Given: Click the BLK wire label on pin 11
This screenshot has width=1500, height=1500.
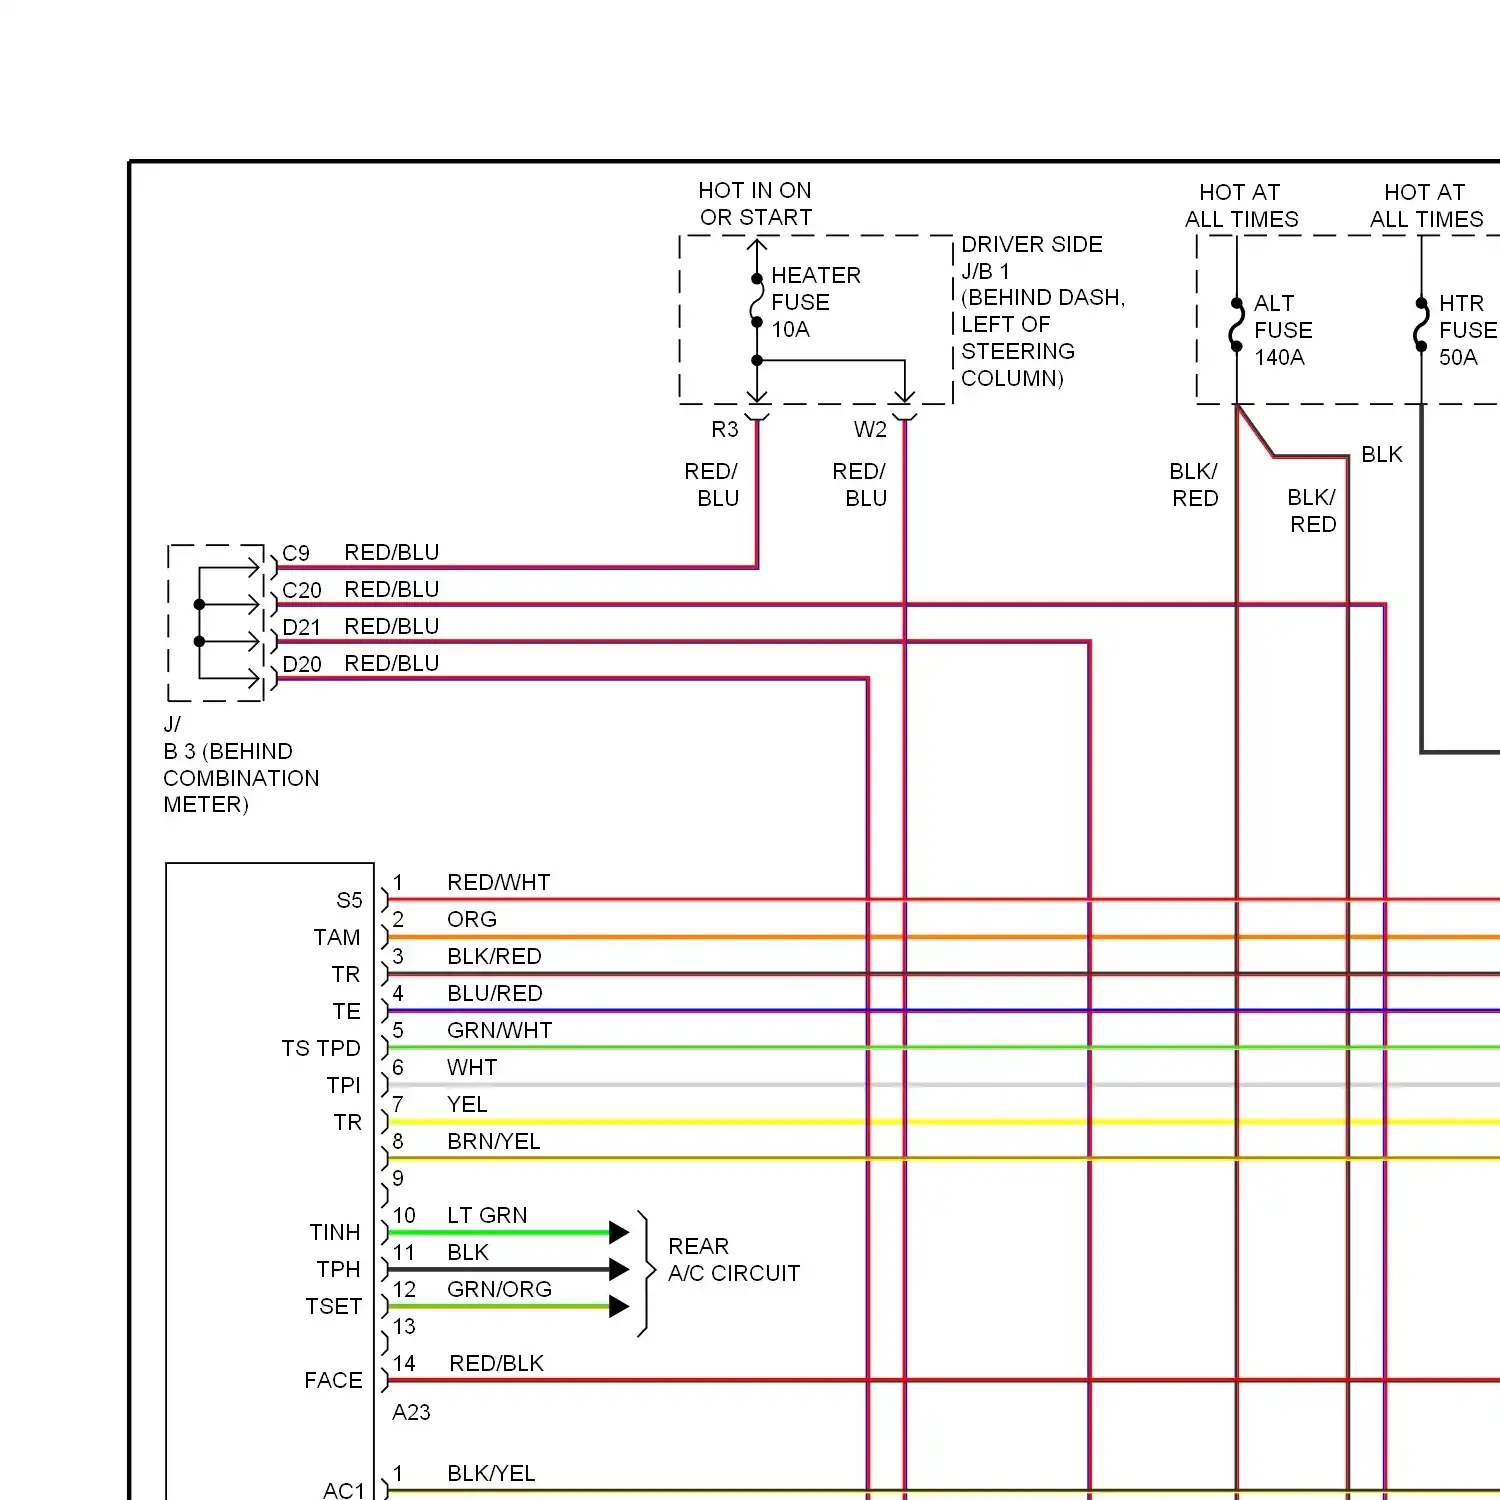Looking at the screenshot, I should coord(468,1252).
